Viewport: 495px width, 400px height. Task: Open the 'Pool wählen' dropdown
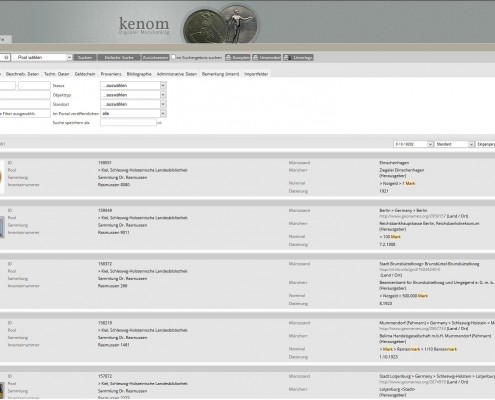point(42,57)
